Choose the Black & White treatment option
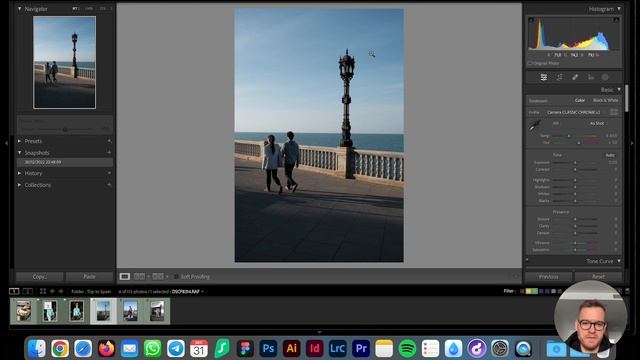Viewport: 640px width, 360px height. 606,100
